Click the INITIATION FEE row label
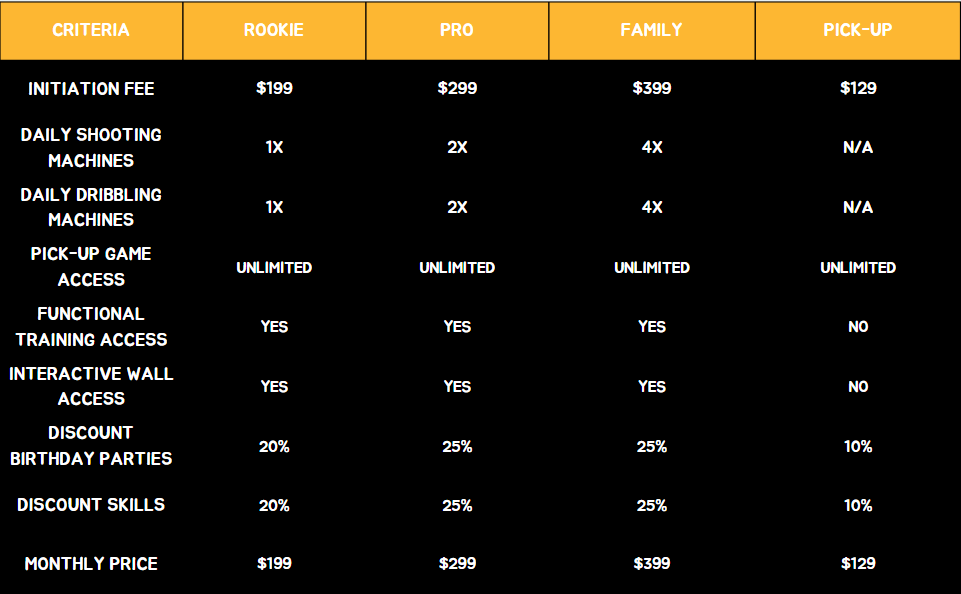 point(91,89)
